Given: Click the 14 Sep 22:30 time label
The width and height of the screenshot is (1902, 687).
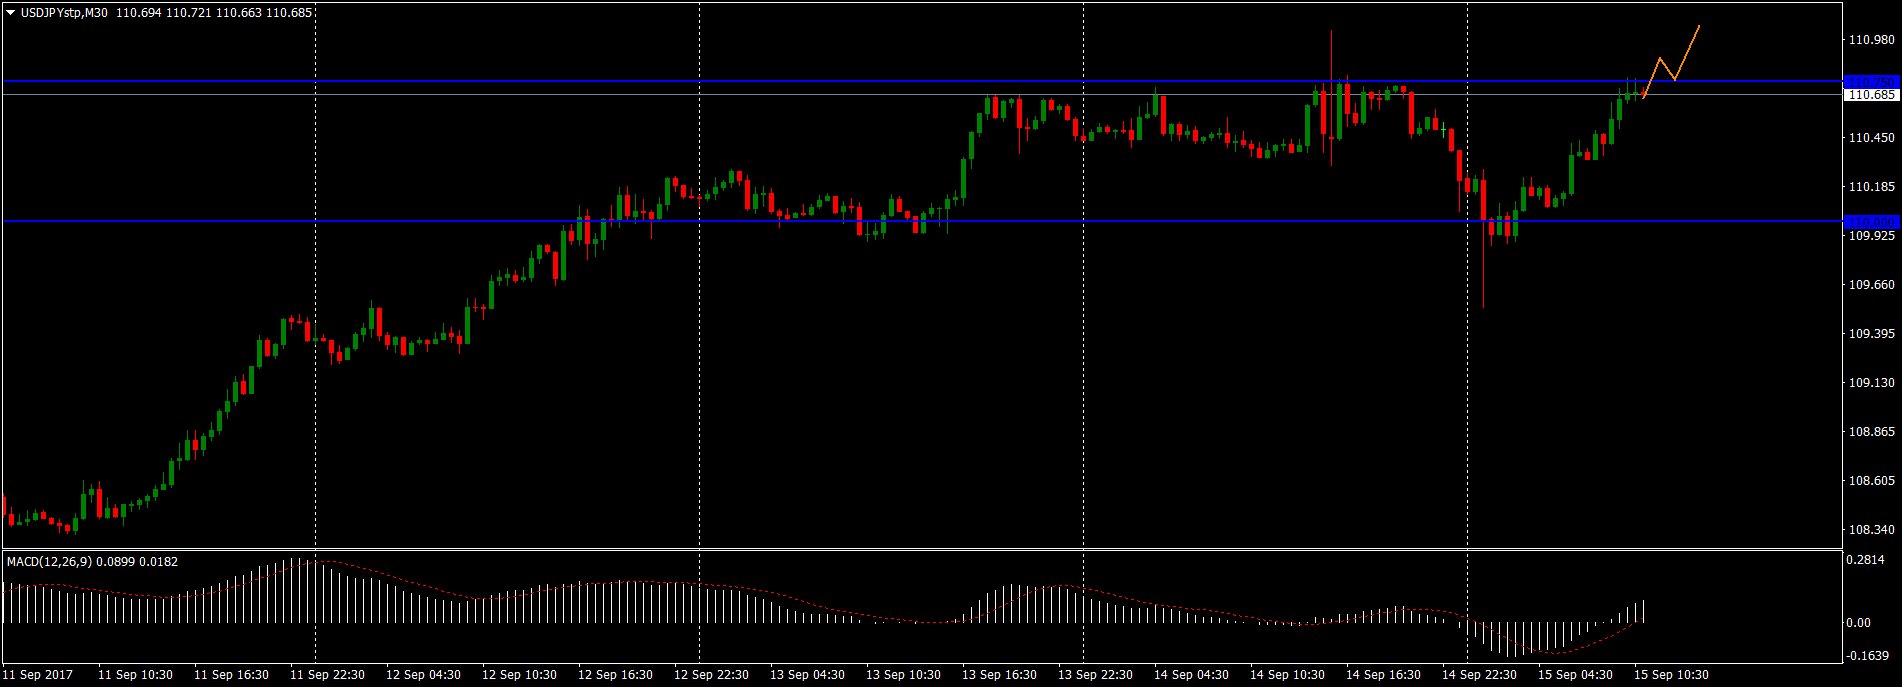Looking at the screenshot, I should [1479, 675].
